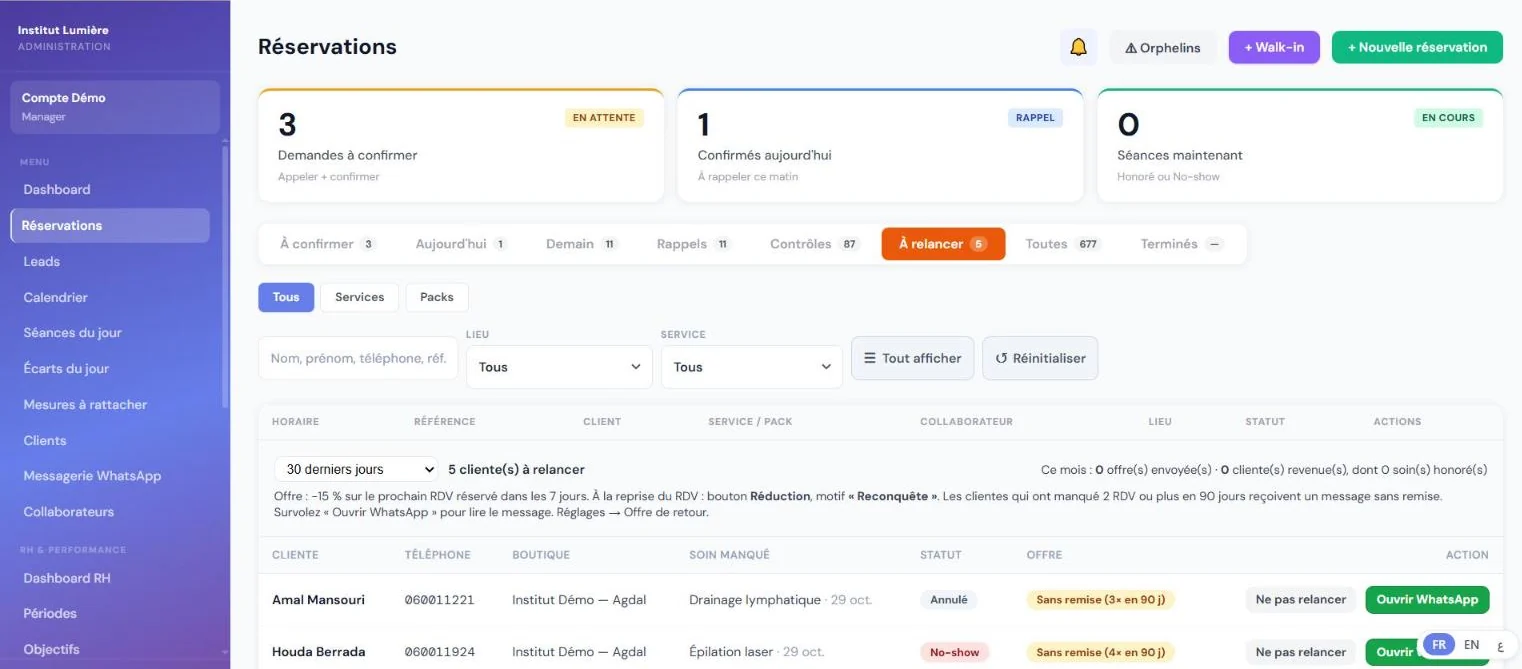
Task: Expand the Lieu dropdown
Action: click(x=560, y=367)
